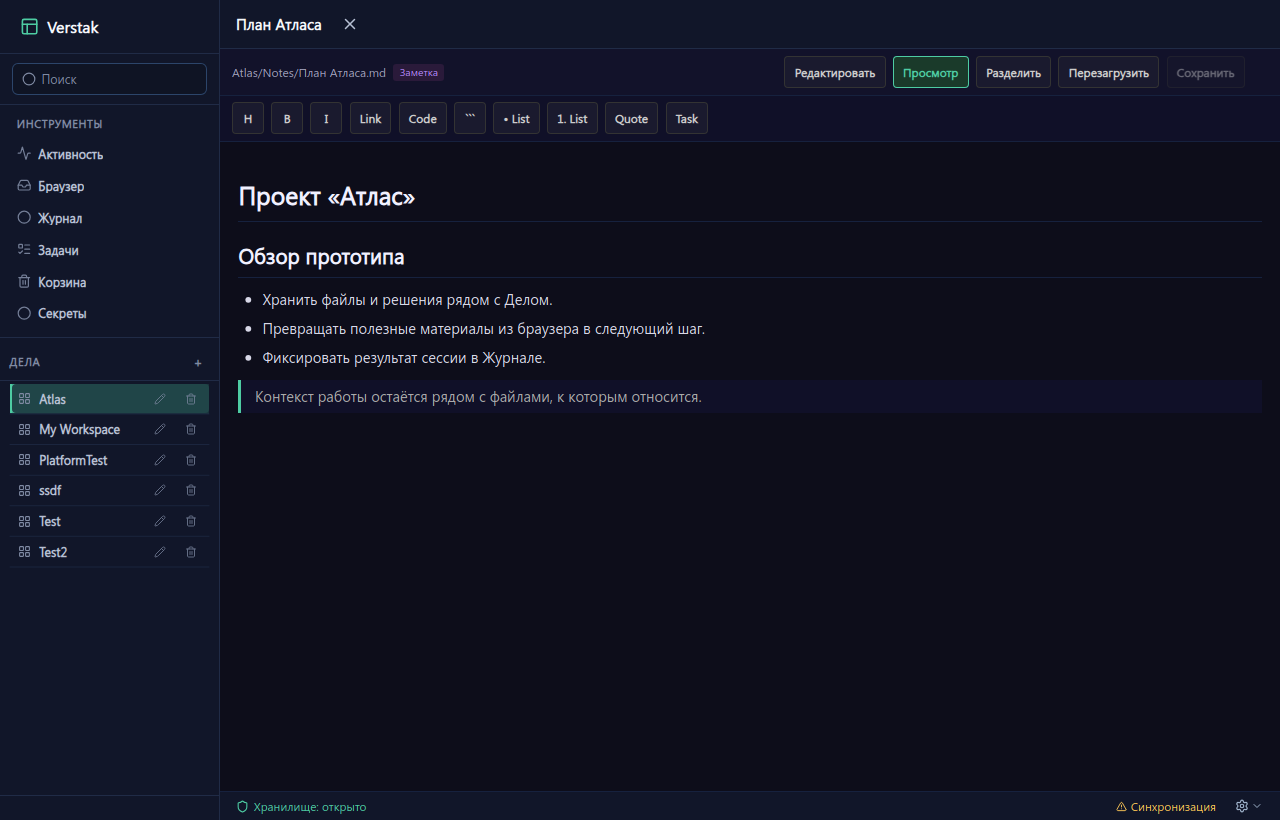The height and width of the screenshot is (820, 1280).
Task: Close the План Атласа tab
Action: coord(350,24)
